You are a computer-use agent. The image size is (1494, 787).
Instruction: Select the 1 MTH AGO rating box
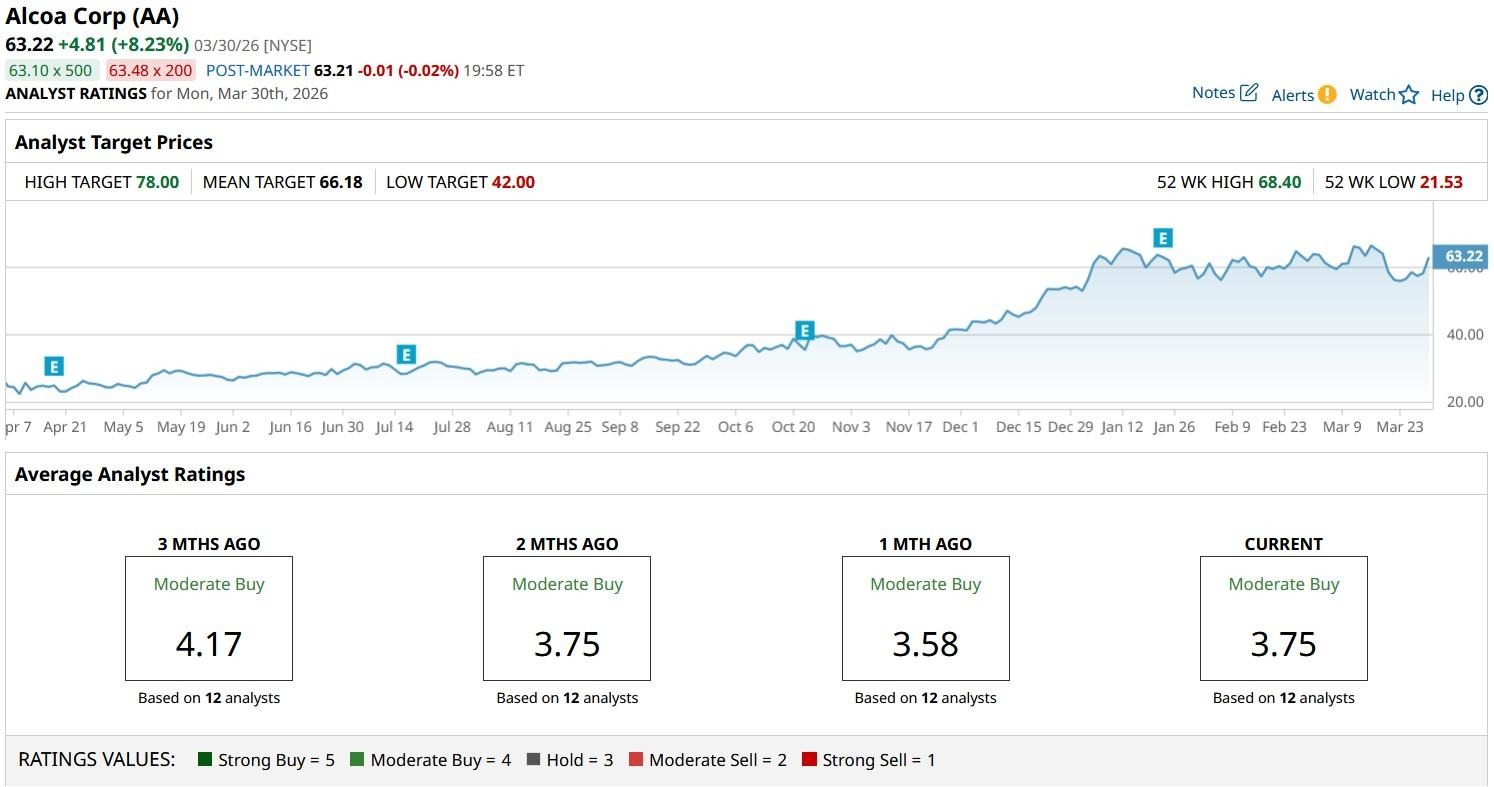[x=925, y=618]
